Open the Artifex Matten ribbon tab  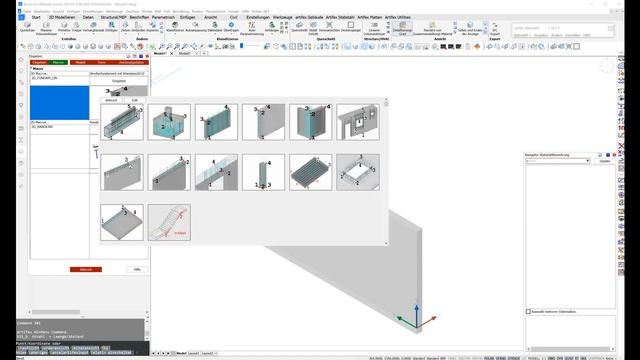click(369, 17)
